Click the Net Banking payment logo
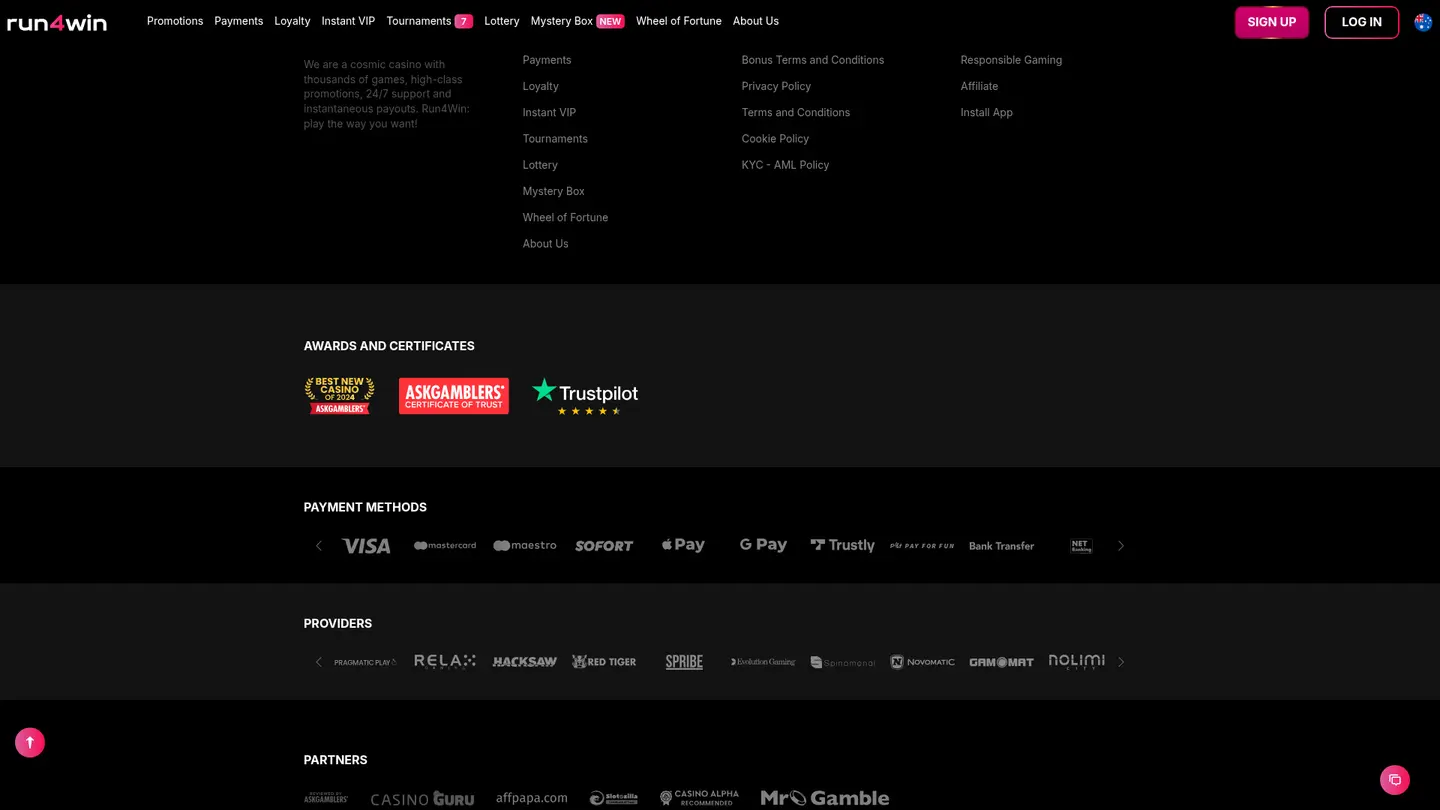 coord(1081,546)
